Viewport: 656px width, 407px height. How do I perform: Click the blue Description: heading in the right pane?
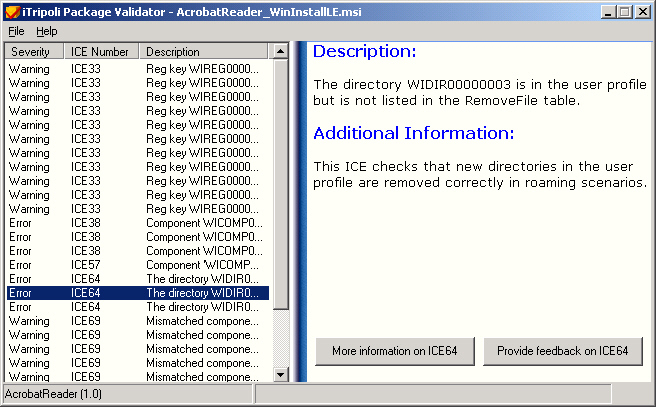364,51
